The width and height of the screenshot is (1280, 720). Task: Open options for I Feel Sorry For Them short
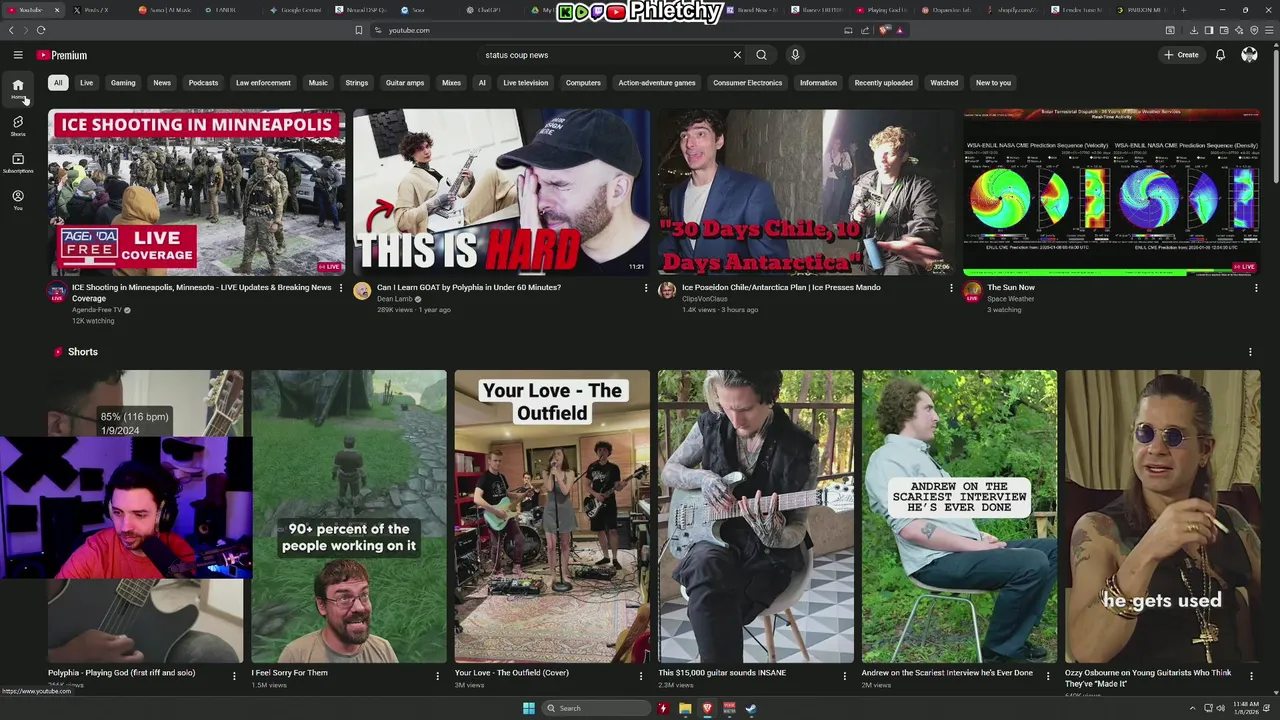tap(437, 676)
